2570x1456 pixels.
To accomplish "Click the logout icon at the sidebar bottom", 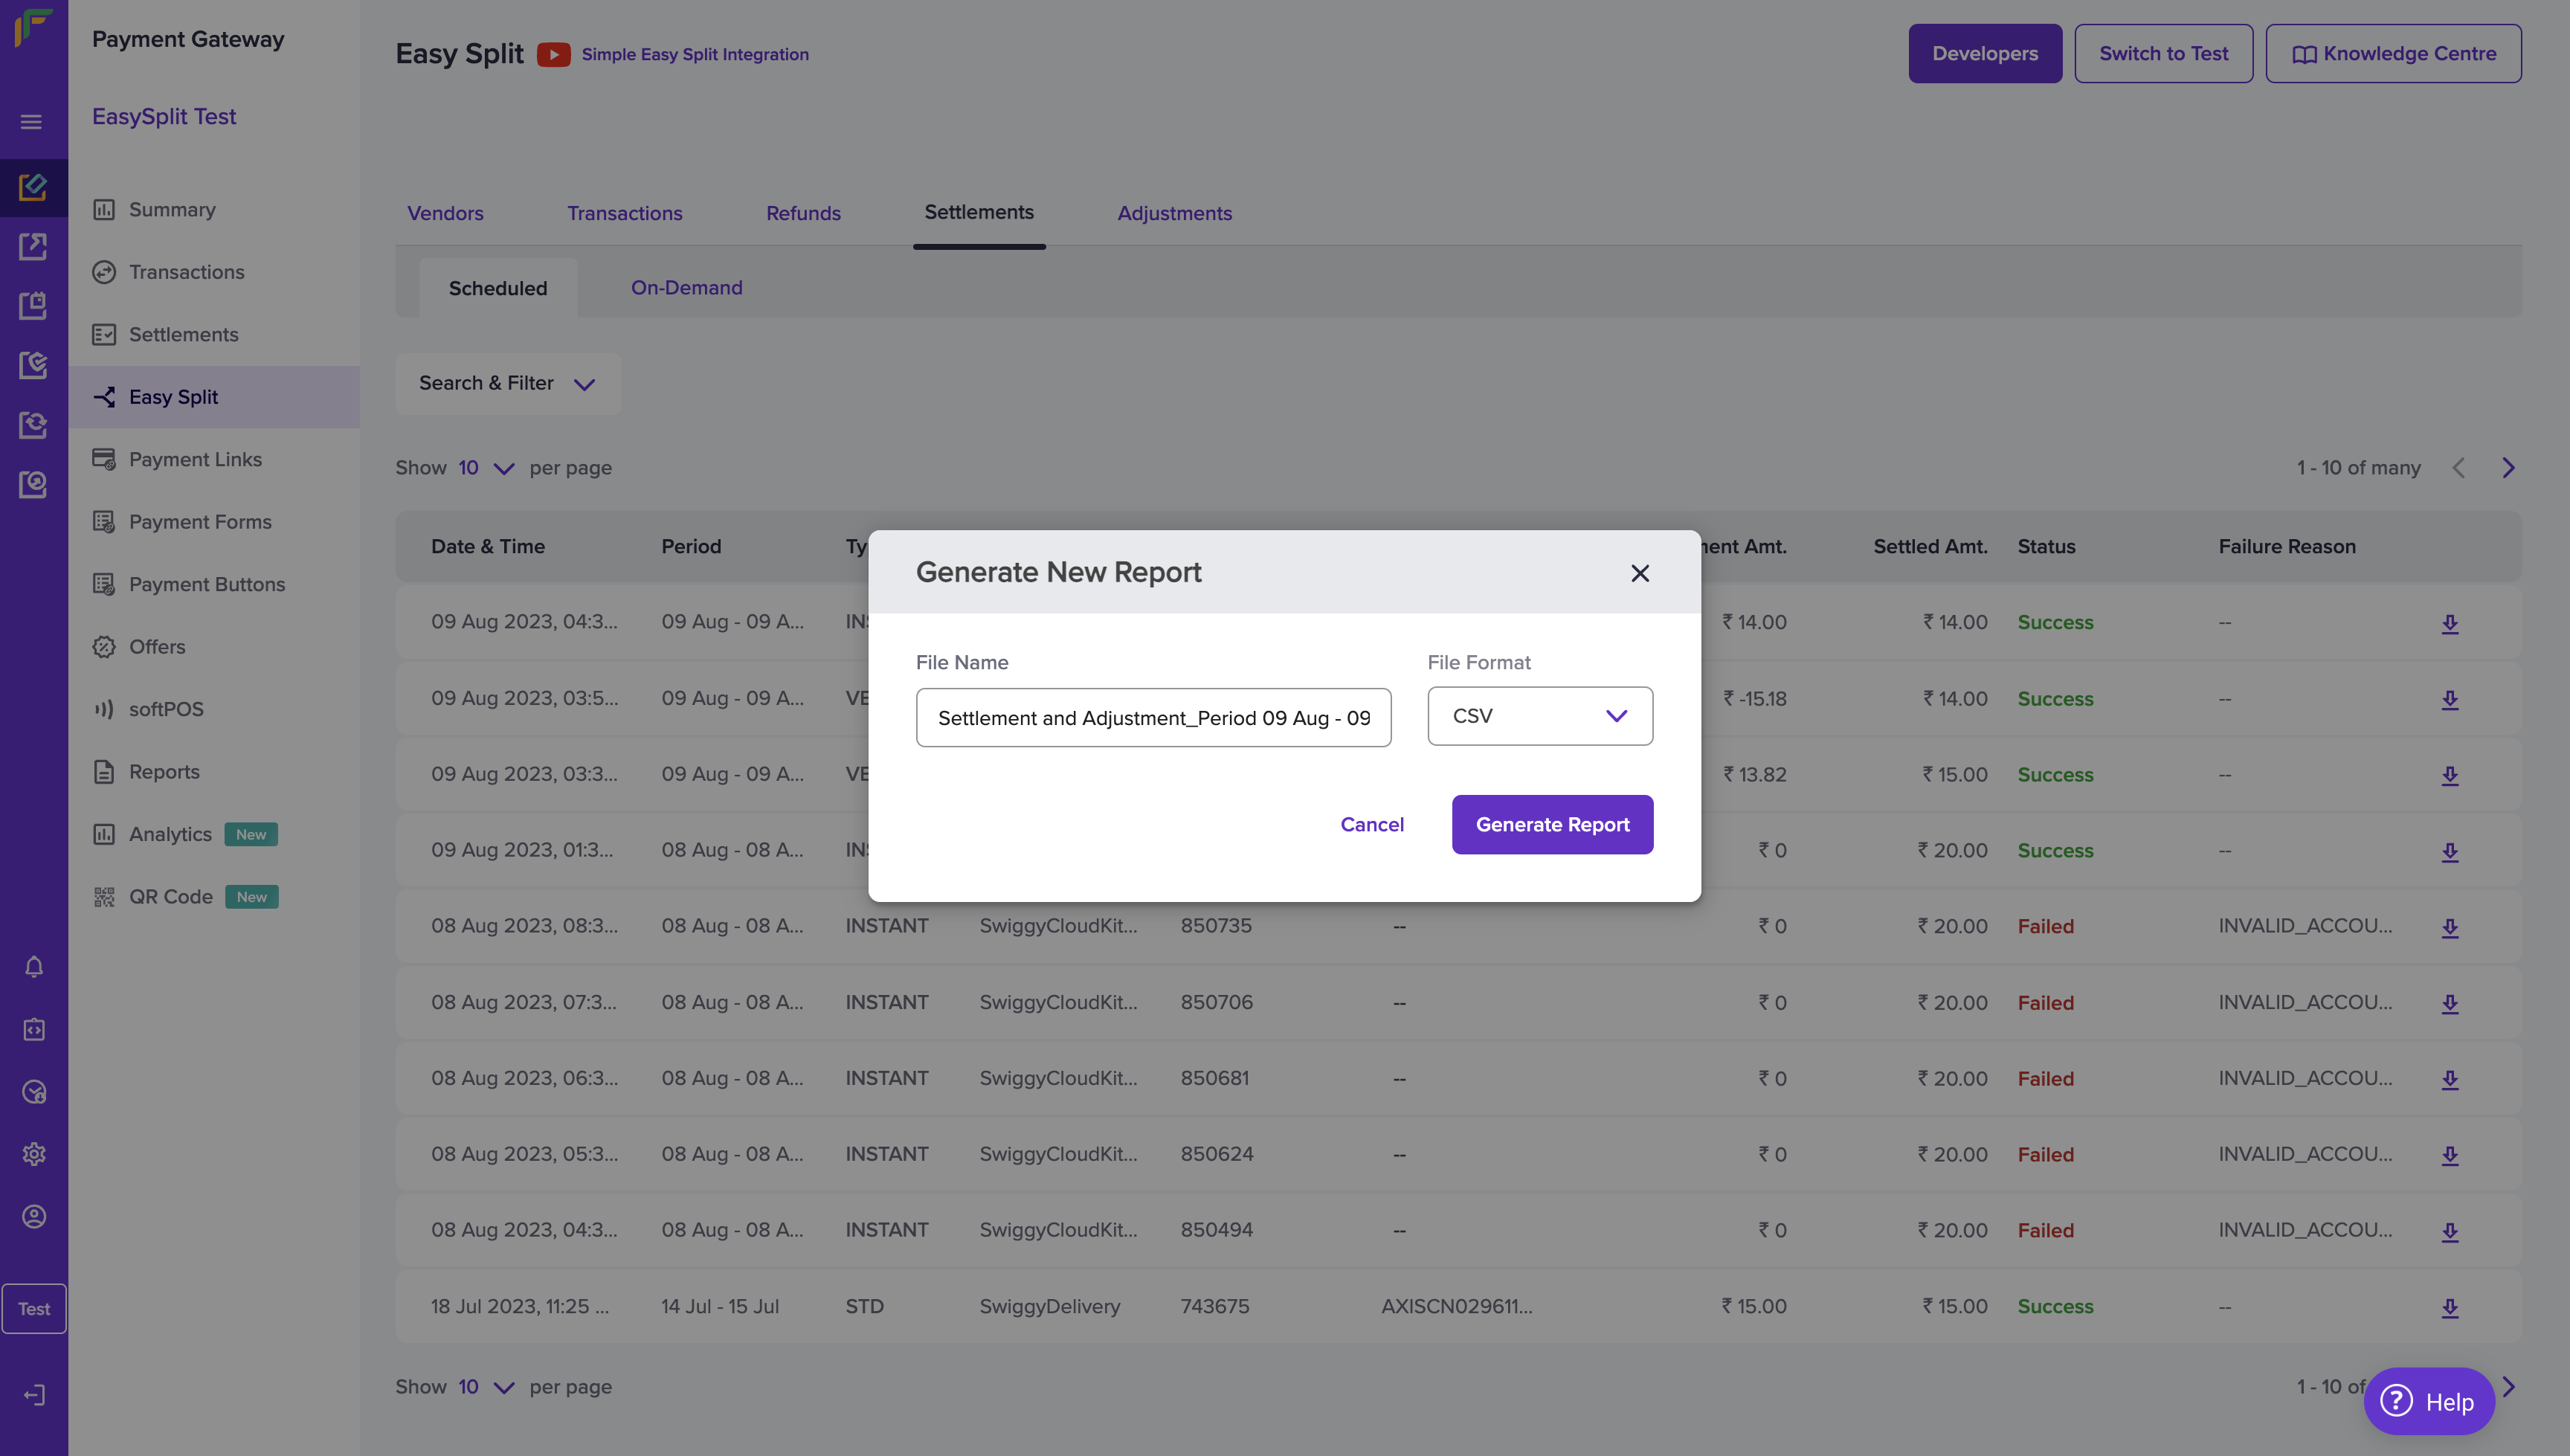I will pyautogui.click(x=34, y=1395).
